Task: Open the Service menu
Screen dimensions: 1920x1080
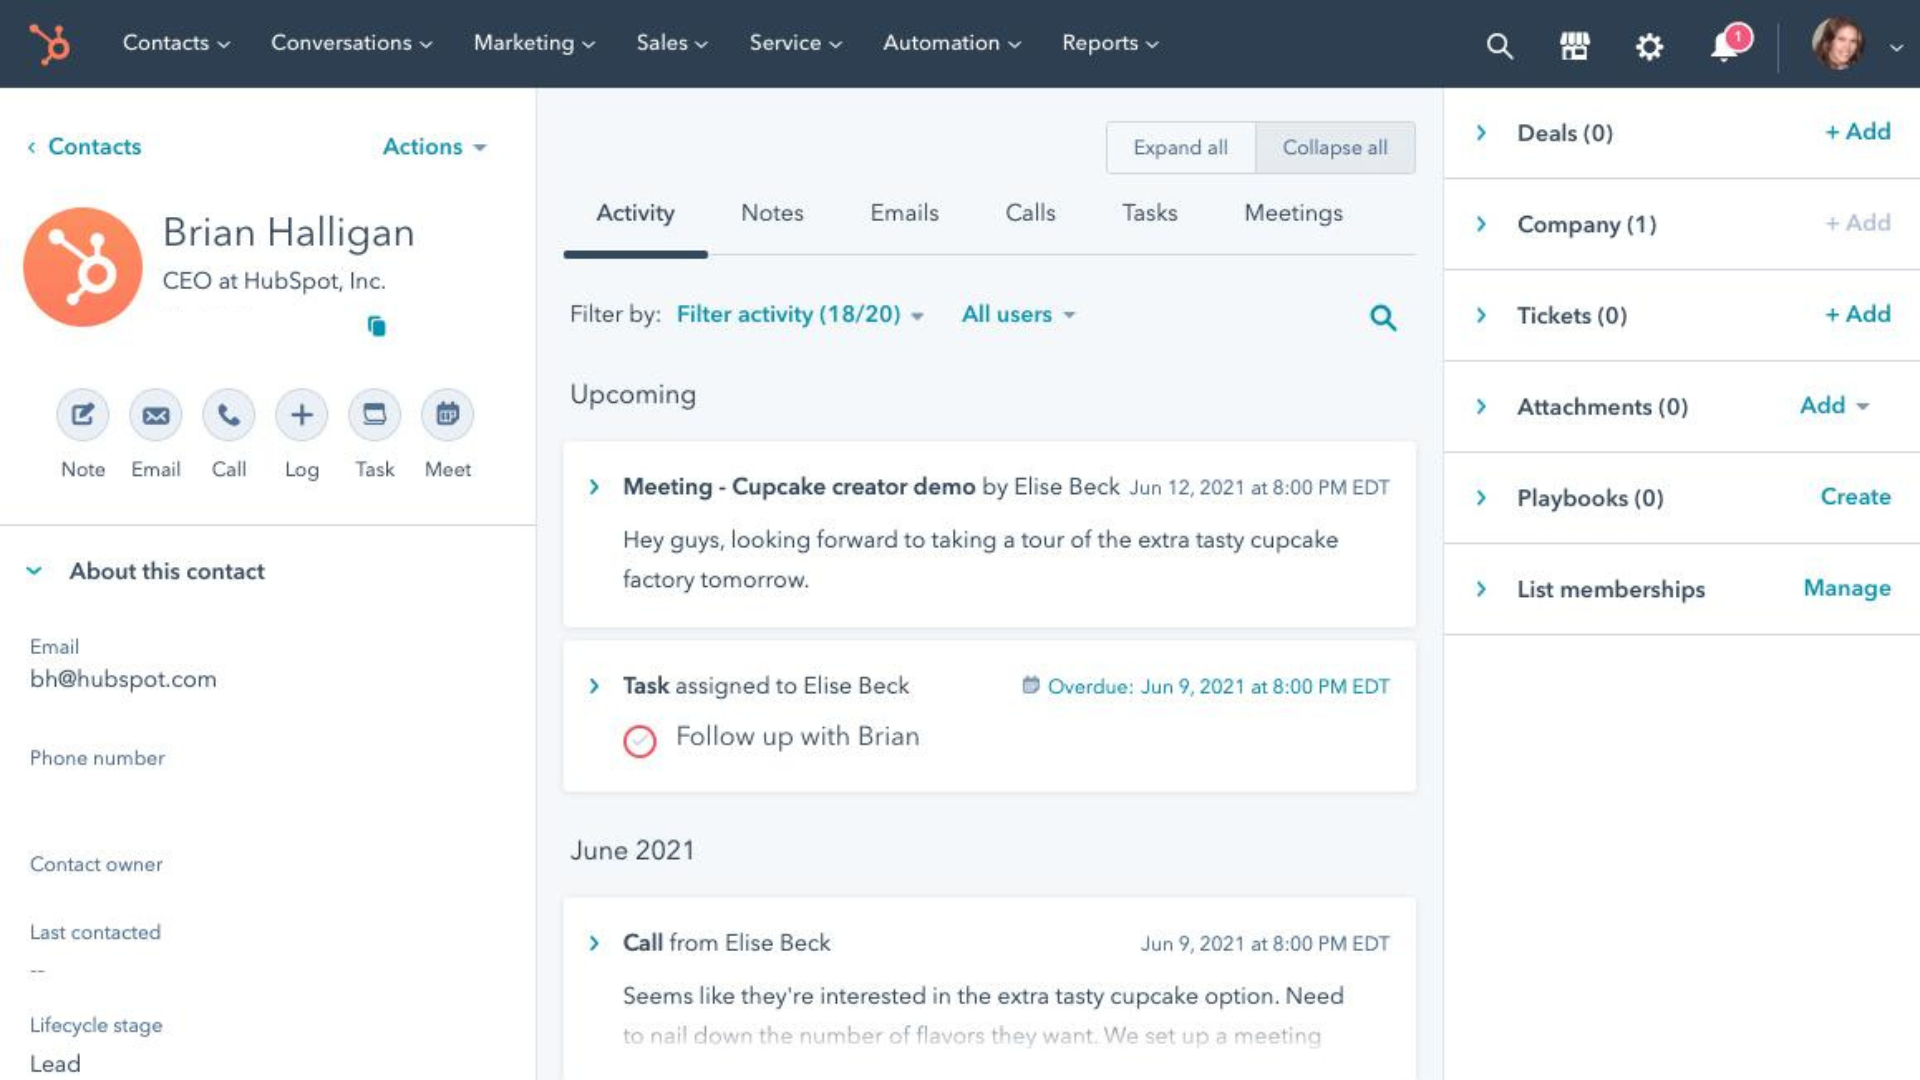Action: tap(795, 43)
